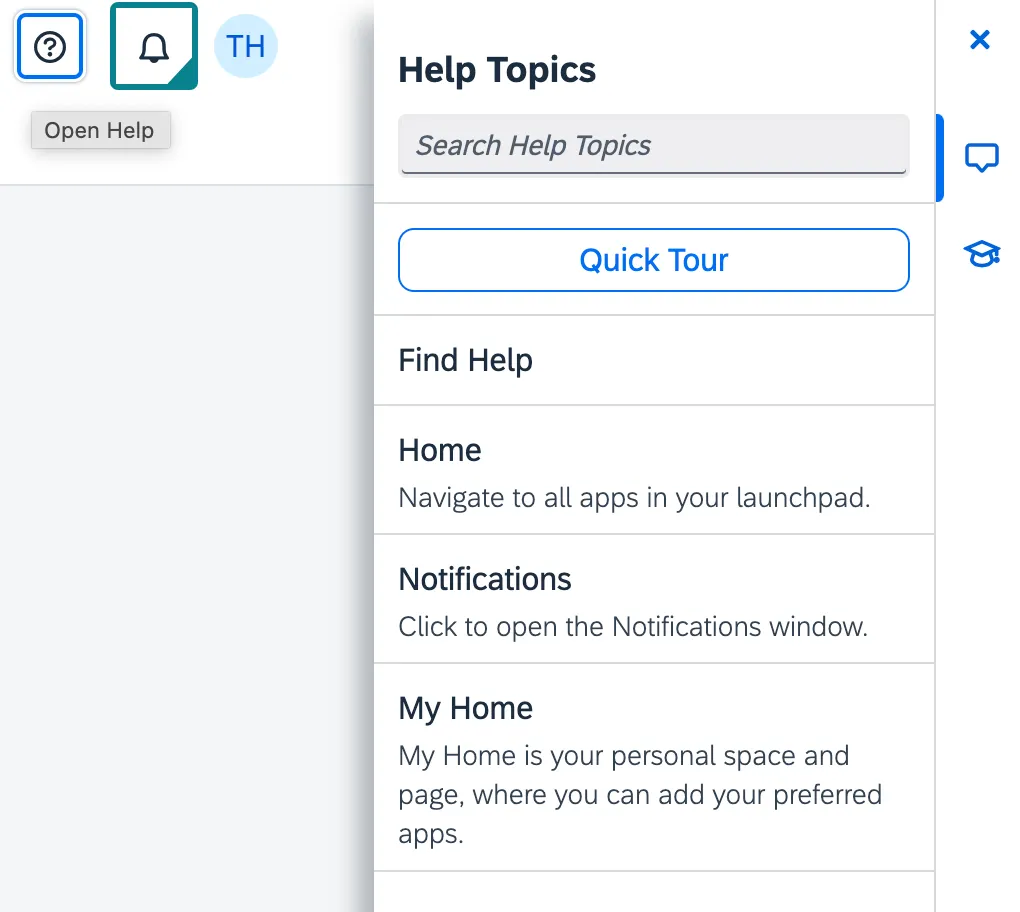Click the Open Help tooltip label
Viewport: 1020px width, 912px height.
pyautogui.click(x=100, y=131)
